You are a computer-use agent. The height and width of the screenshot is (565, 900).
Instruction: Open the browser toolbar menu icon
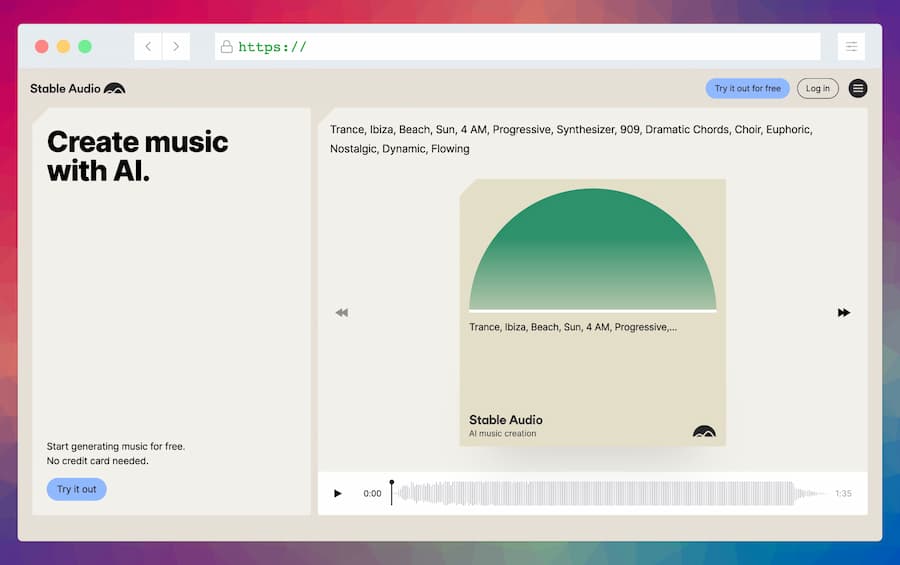[x=851, y=47]
